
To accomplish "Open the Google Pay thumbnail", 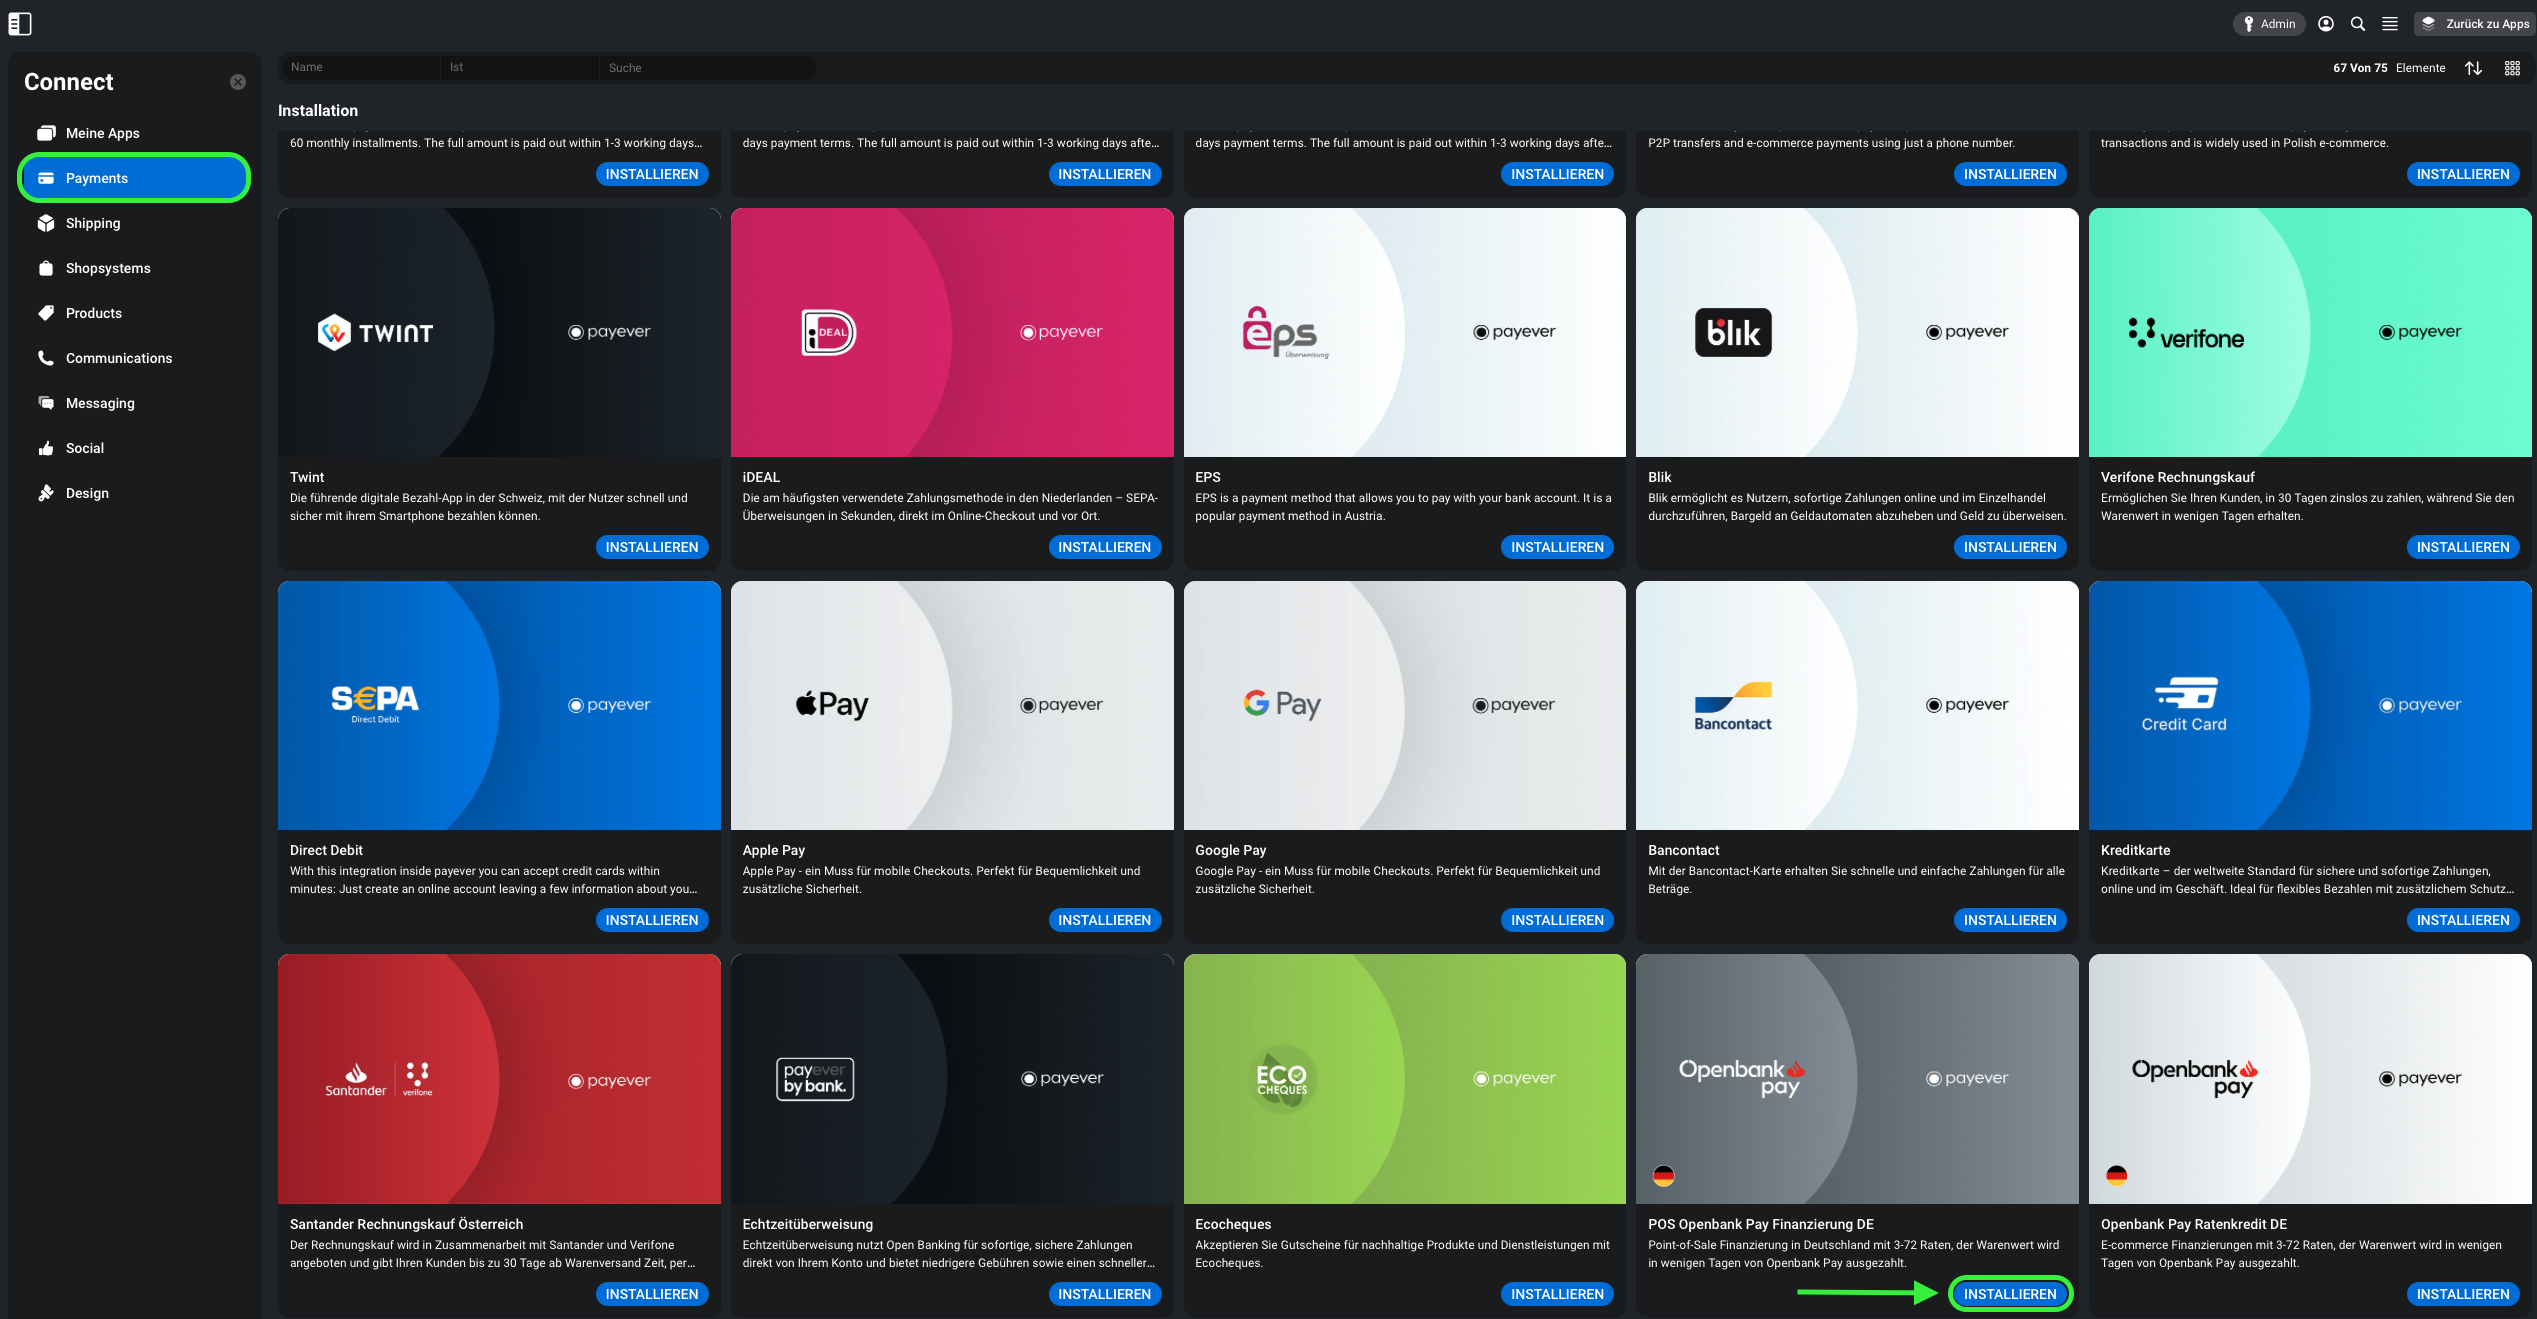I will [x=1404, y=705].
